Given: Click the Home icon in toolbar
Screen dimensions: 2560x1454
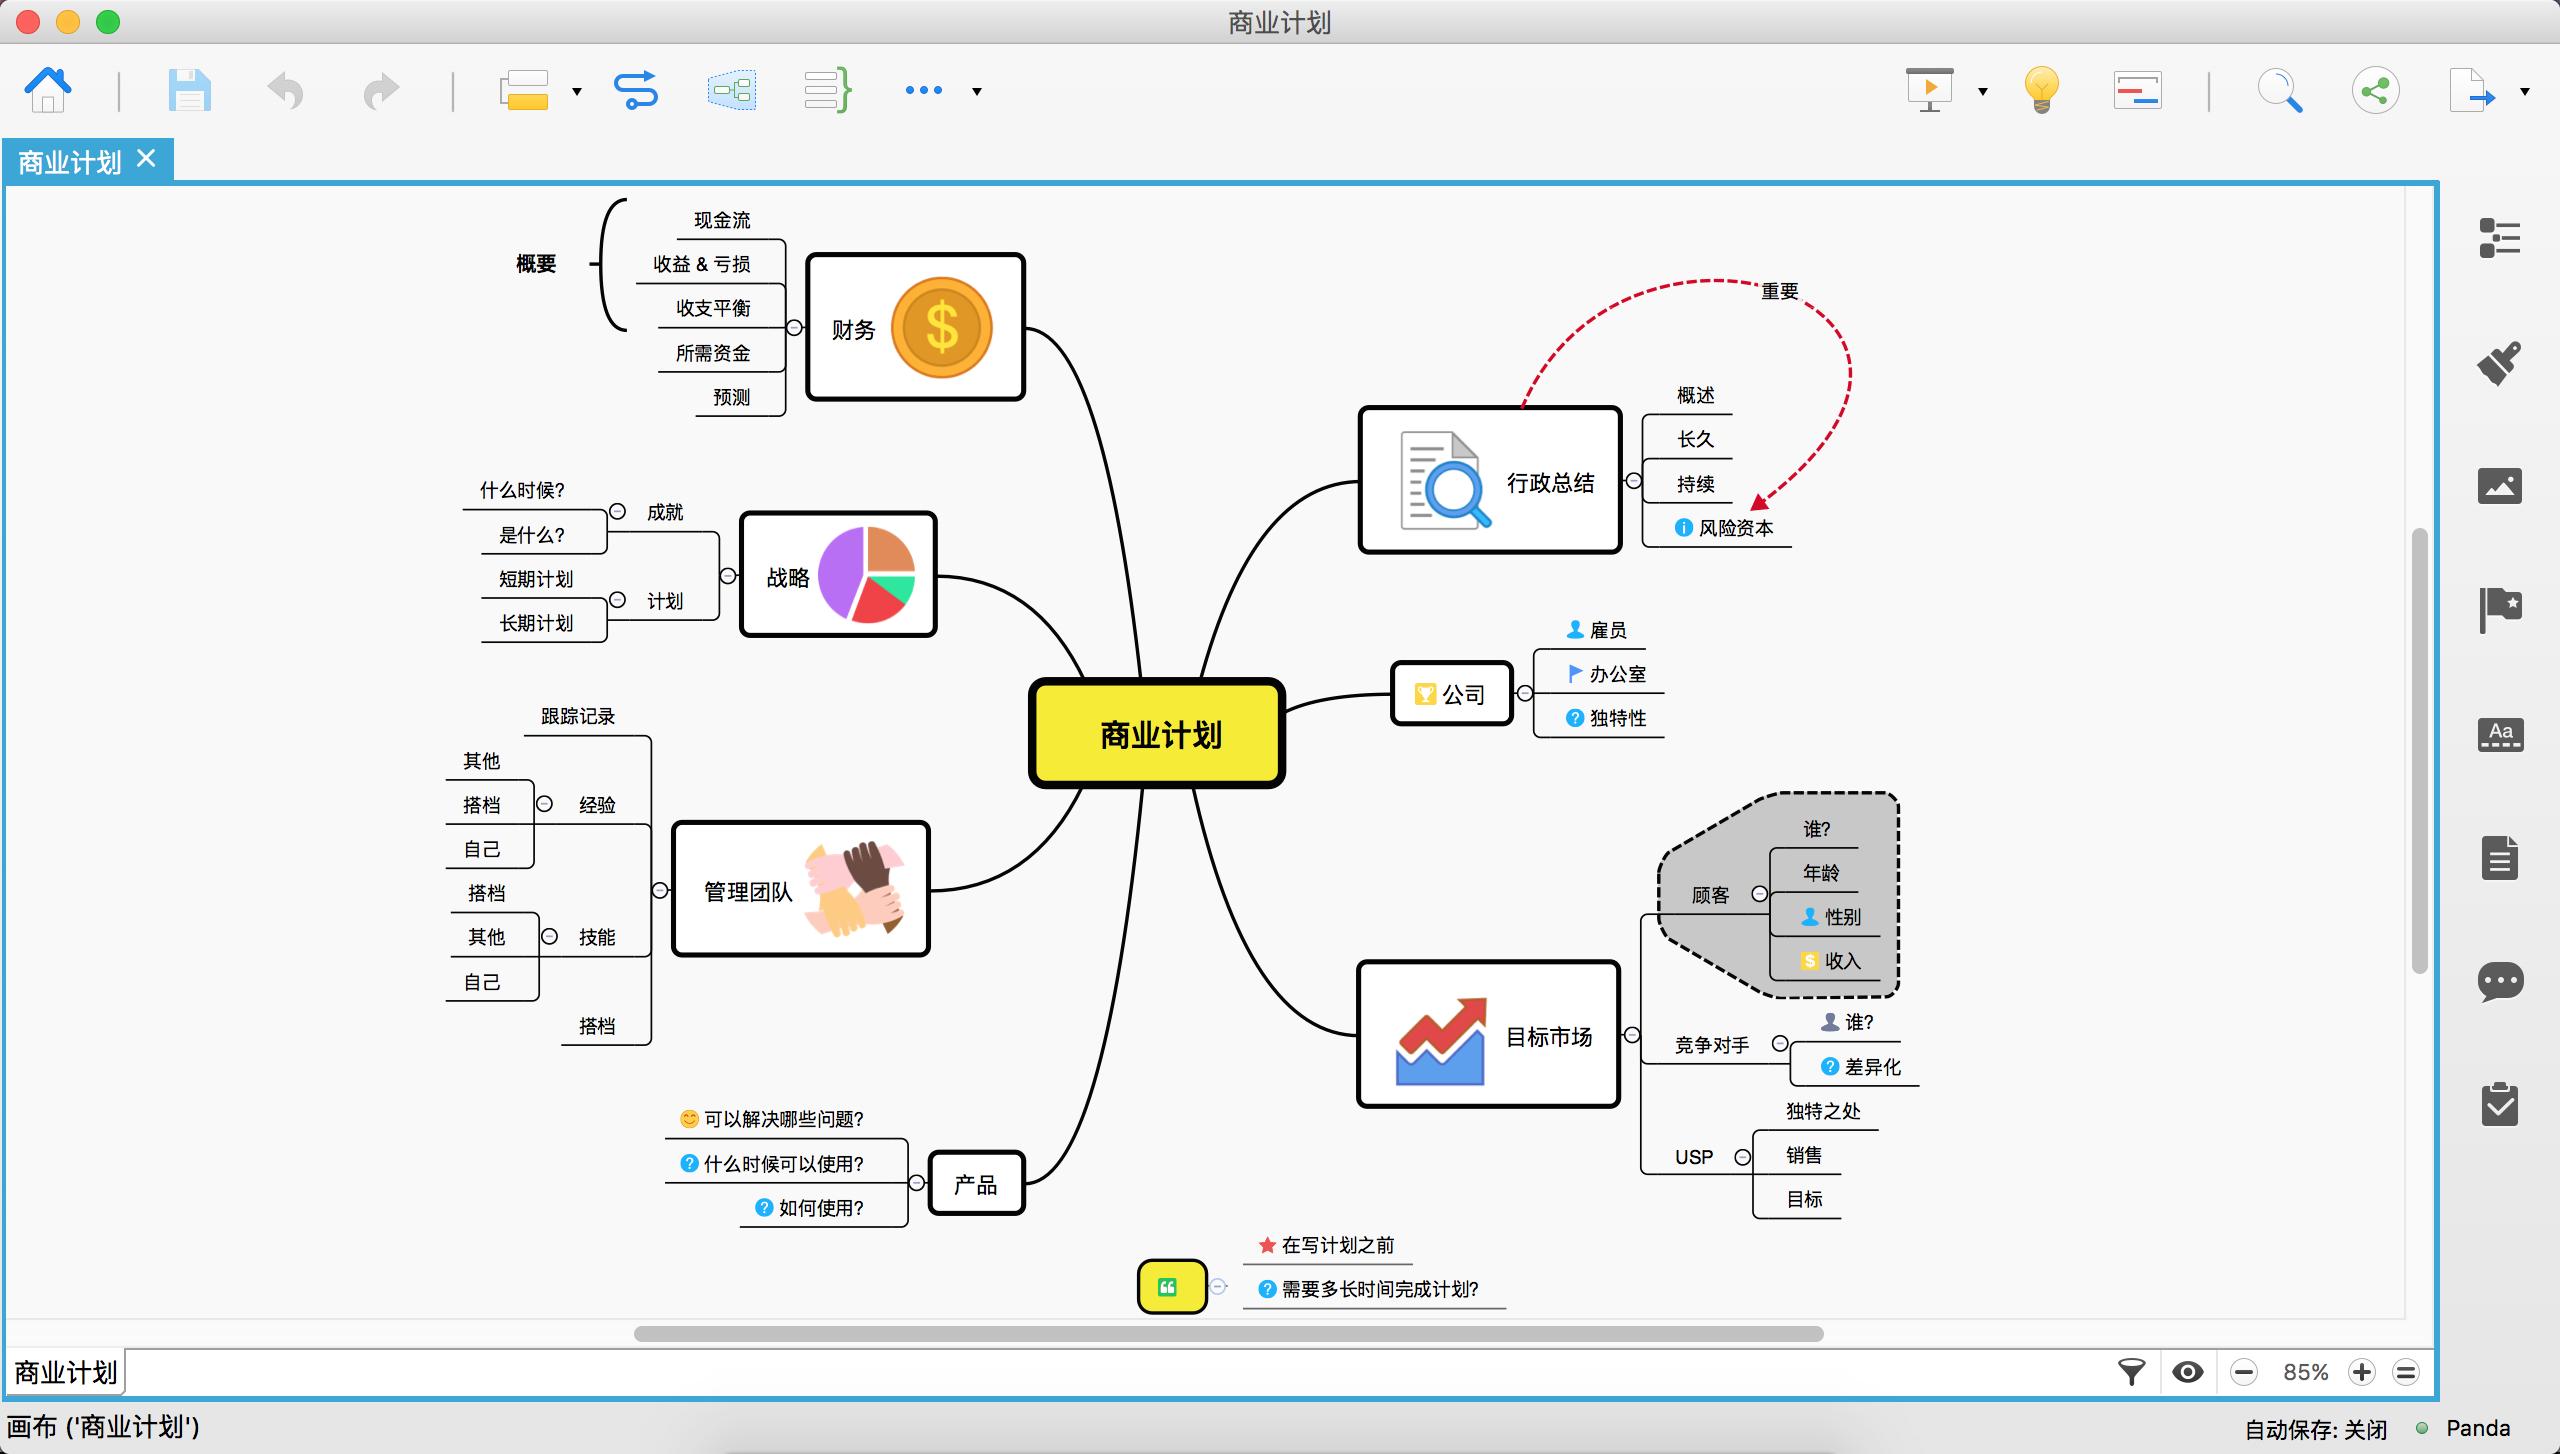Looking at the screenshot, I should coord(48,91).
